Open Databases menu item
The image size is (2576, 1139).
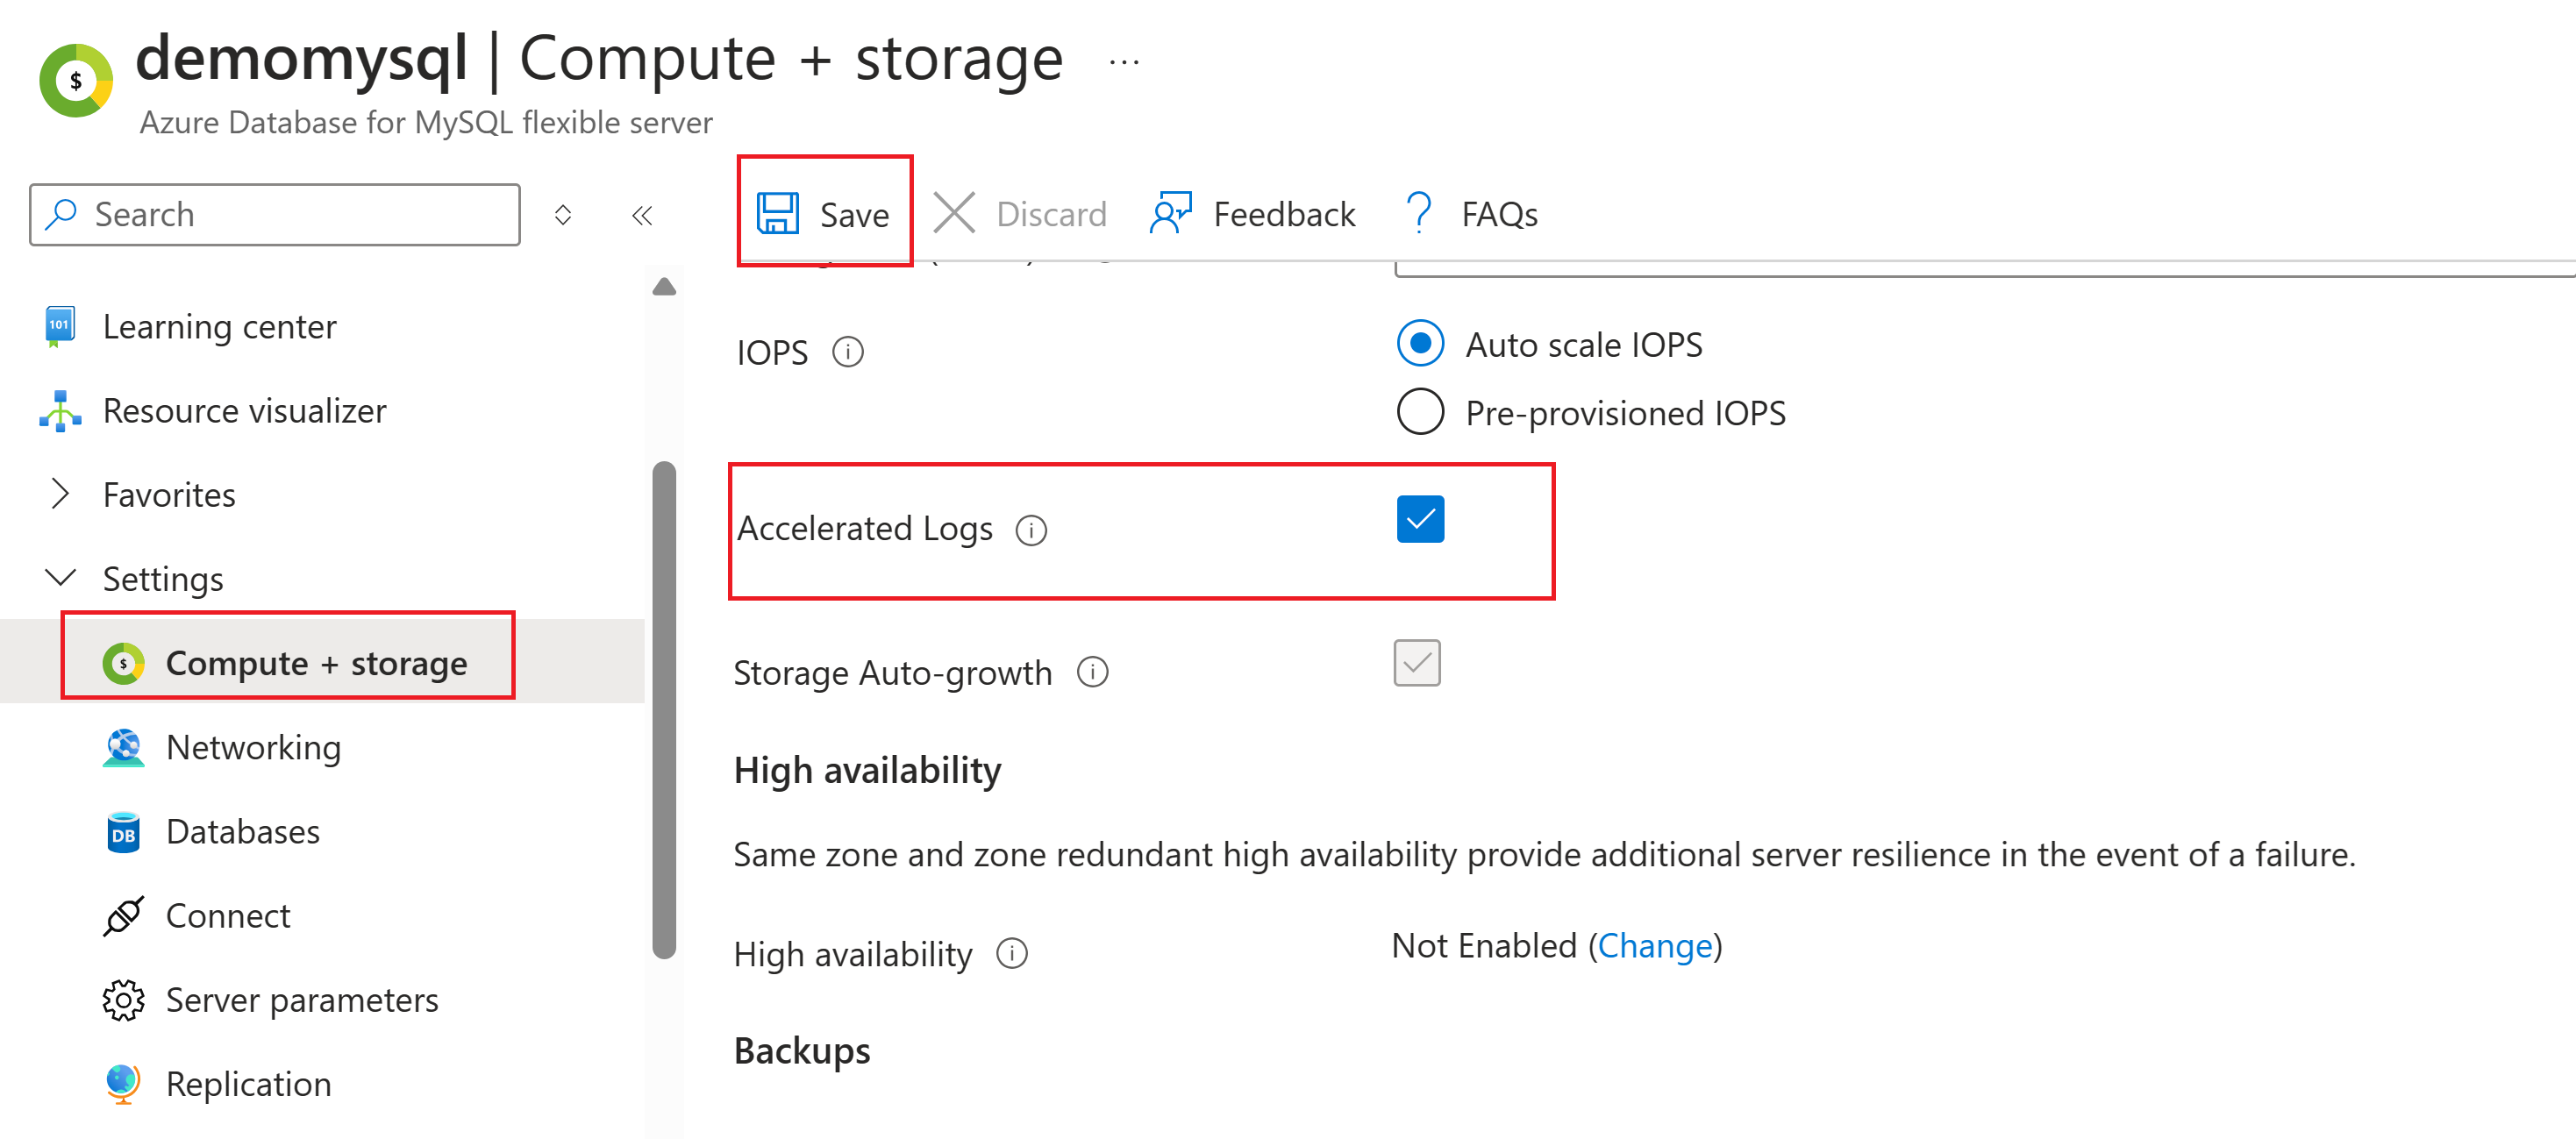coord(242,831)
